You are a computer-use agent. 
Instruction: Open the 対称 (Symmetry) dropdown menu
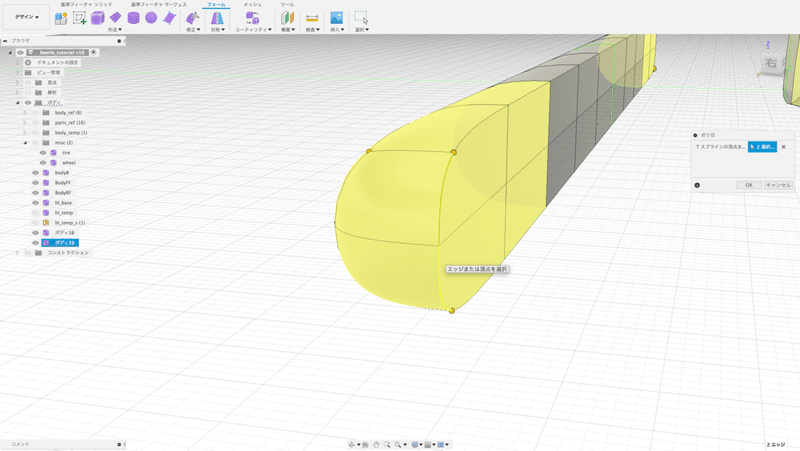218,30
